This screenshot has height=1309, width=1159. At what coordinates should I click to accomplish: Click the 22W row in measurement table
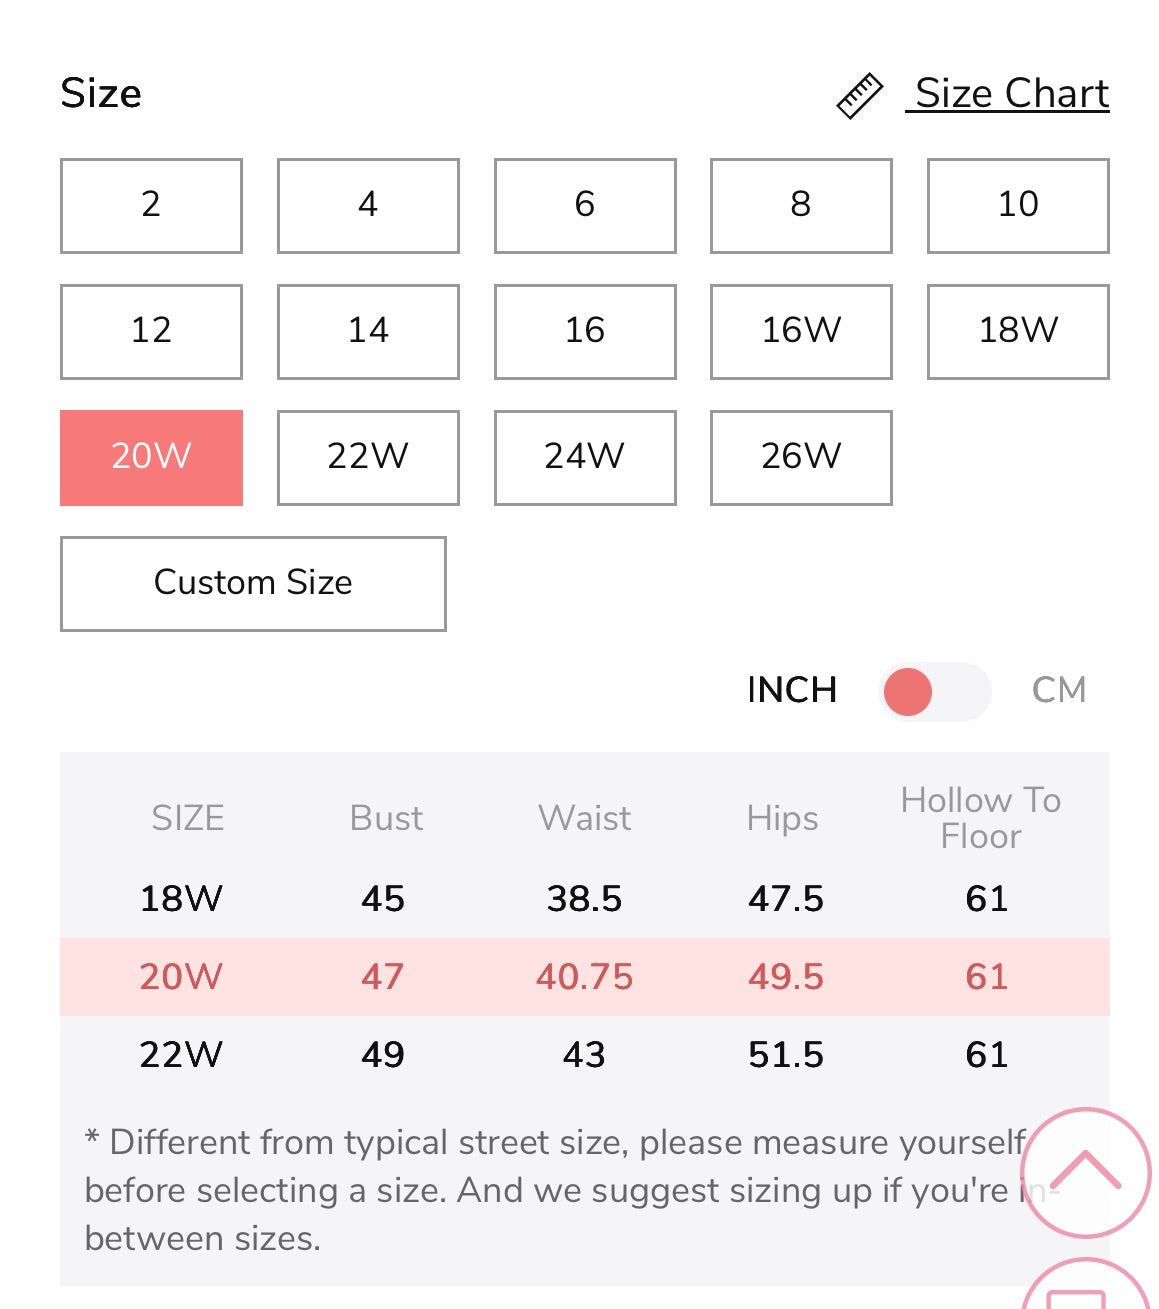(584, 1054)
